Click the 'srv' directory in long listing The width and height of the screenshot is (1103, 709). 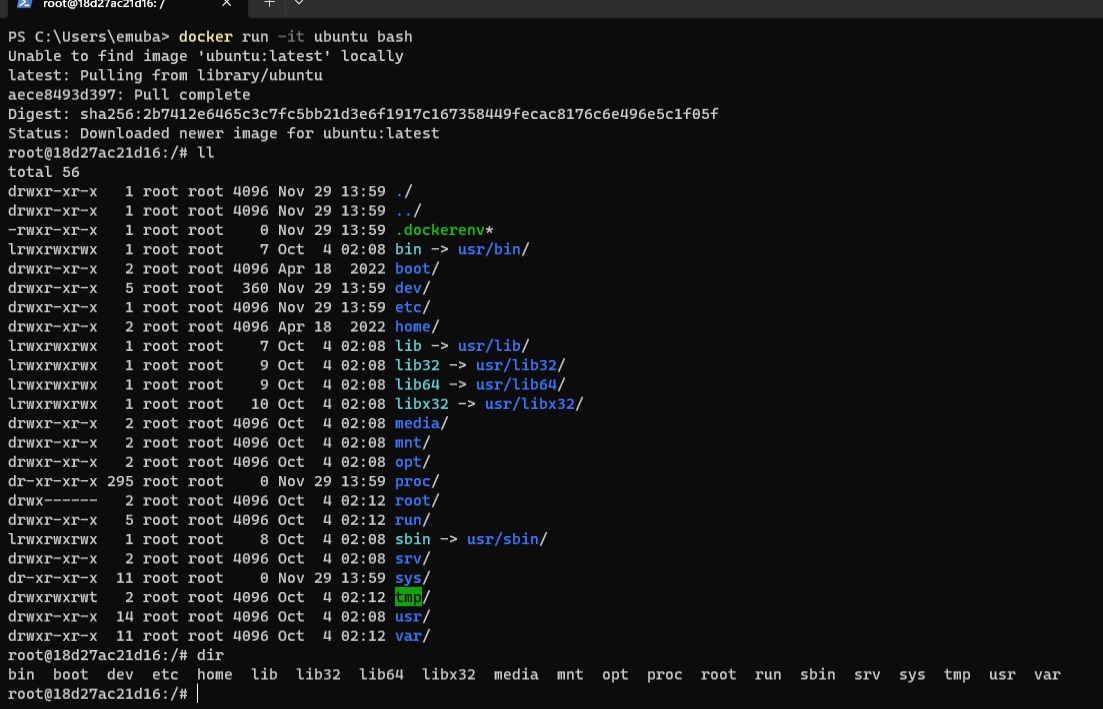point(408,558)
